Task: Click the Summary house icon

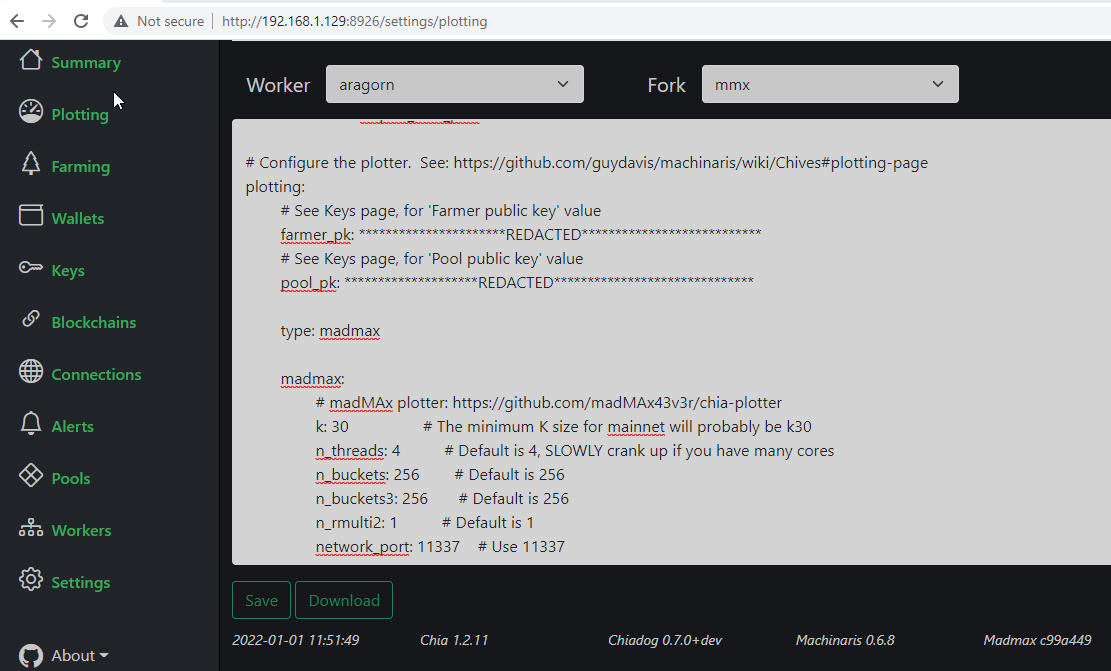Action: tap(30, 60)
